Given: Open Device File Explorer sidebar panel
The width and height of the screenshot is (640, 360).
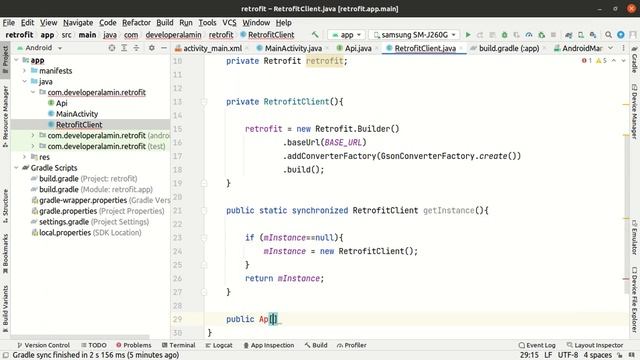Looking at the screenshot, I should 634,299.
